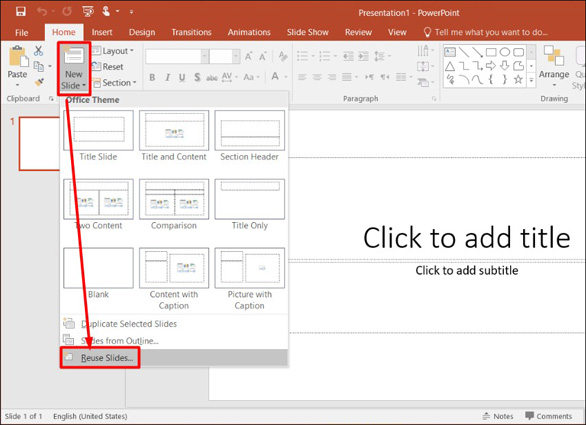The height and width of the screenshot is (425, 586).
Task: Click the Clear All Formatting icon
Action: [283, 56]
